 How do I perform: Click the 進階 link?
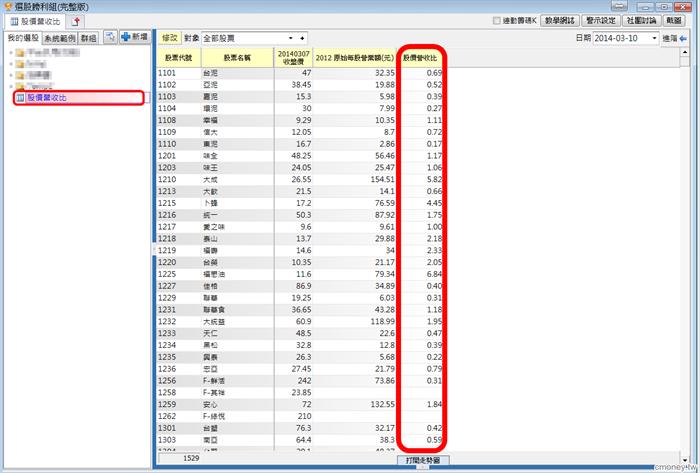coord(670,39)
